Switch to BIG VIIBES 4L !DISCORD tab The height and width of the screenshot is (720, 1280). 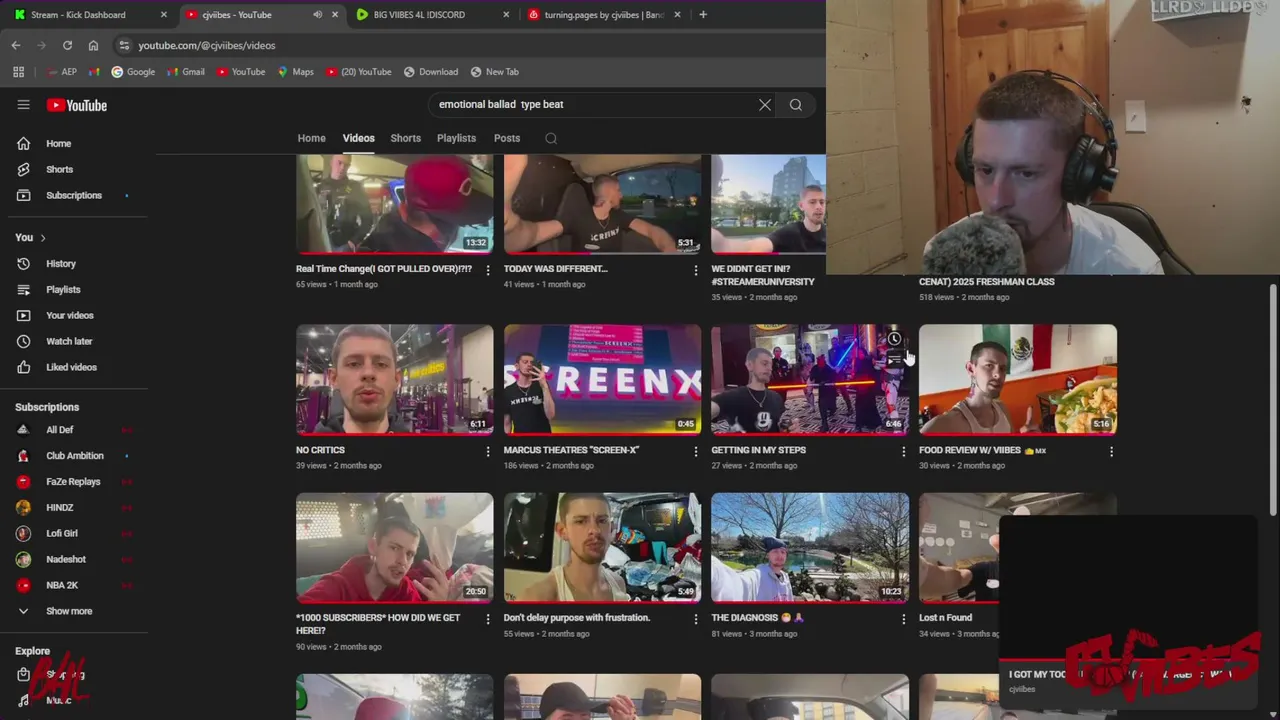[432, 15]
